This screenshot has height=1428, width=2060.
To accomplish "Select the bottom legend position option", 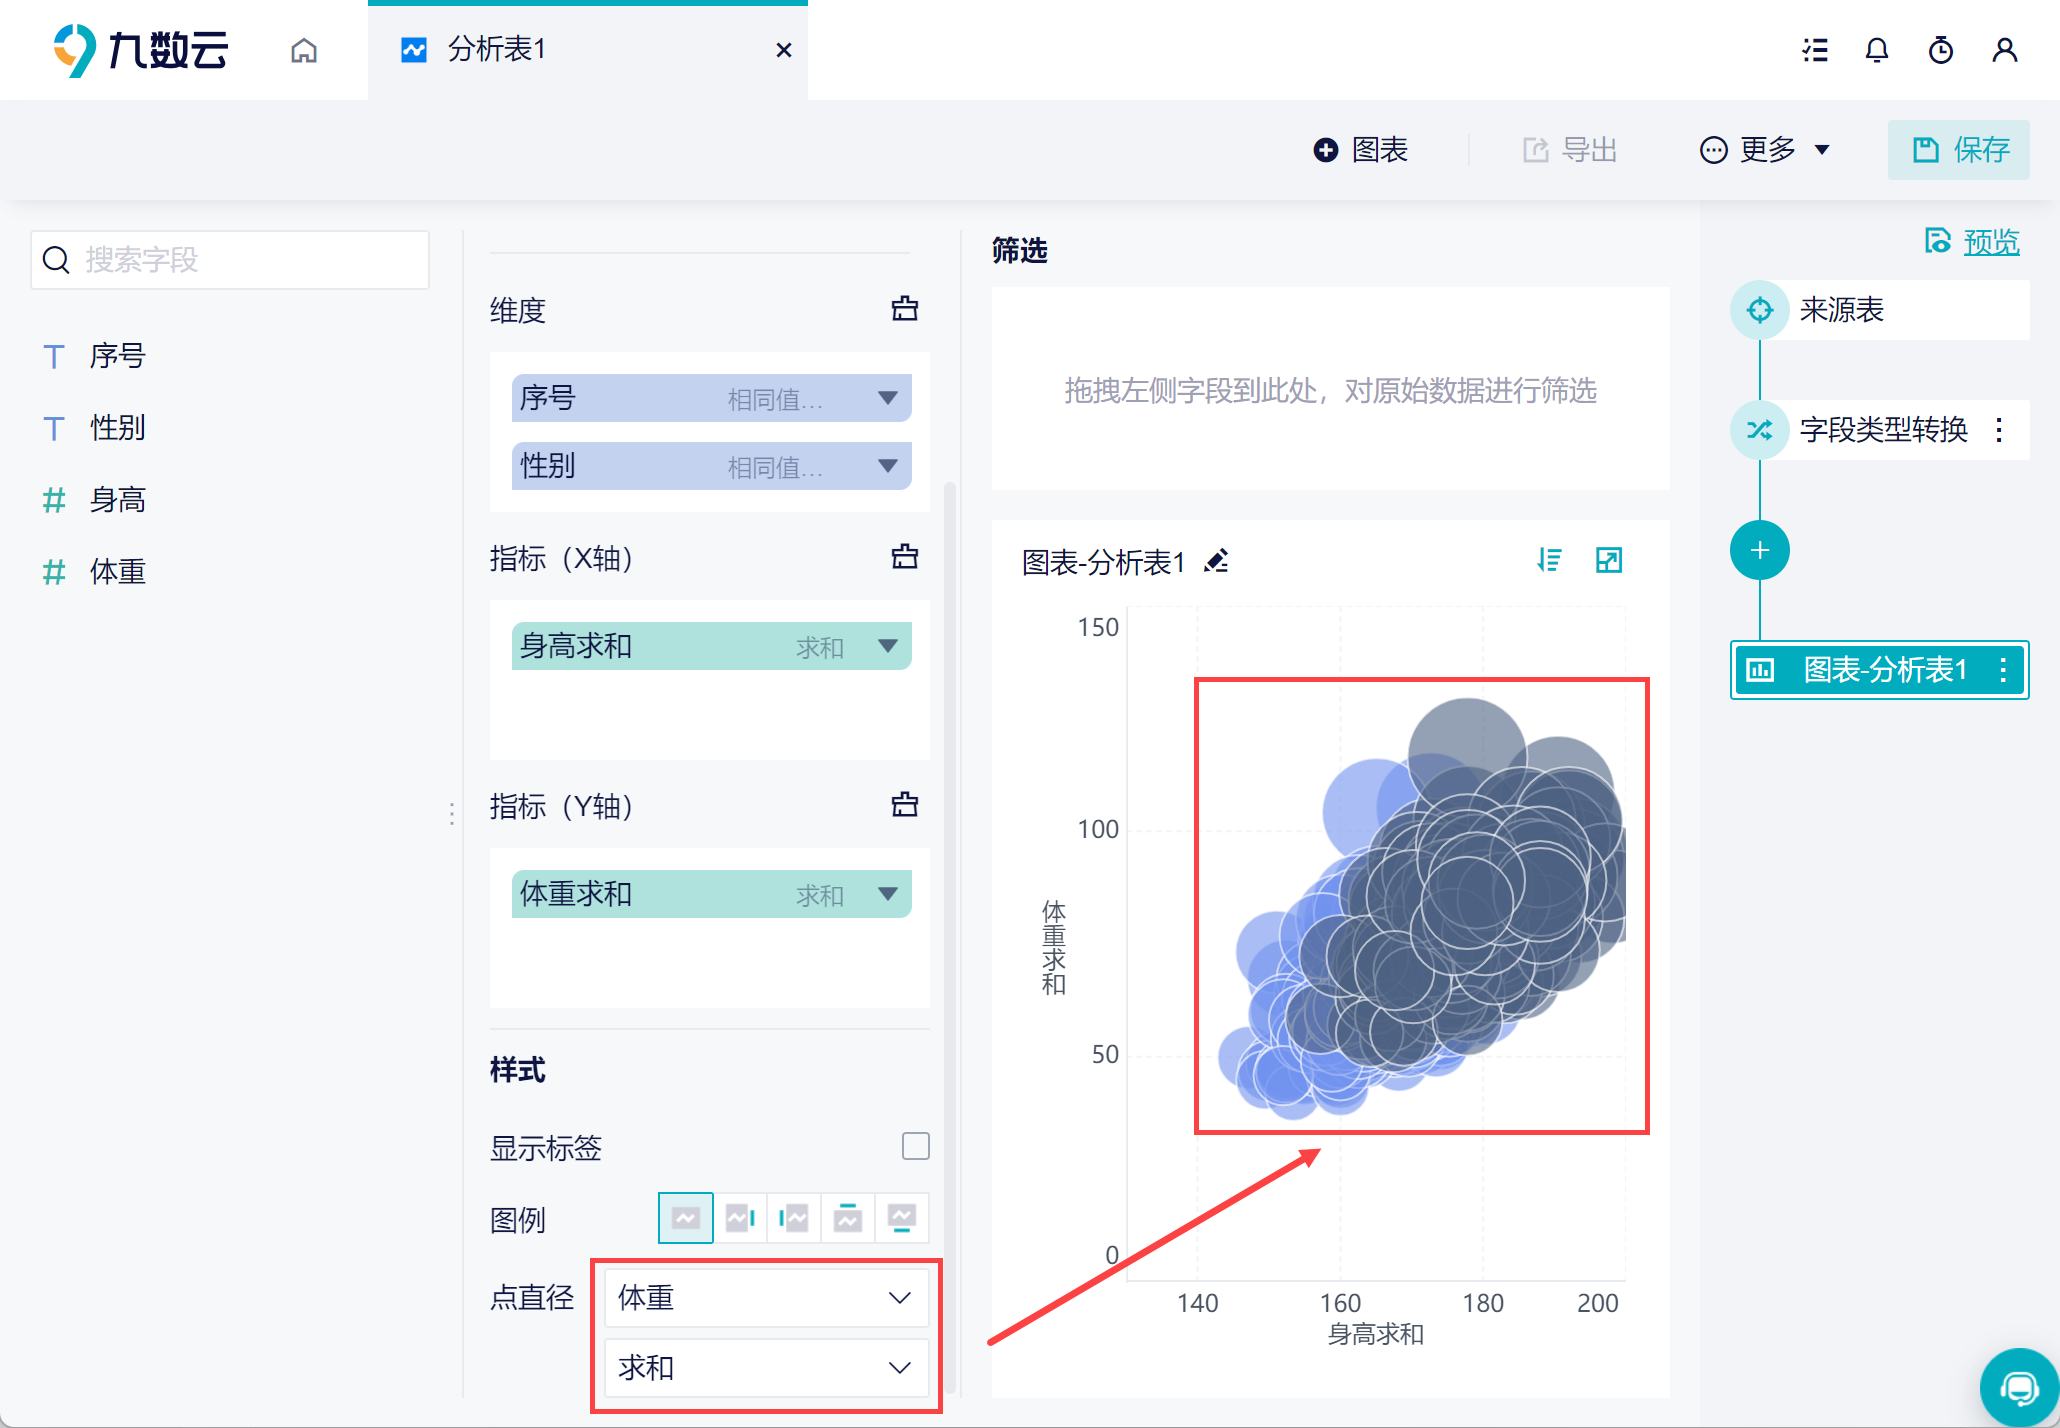I will pyautogui.click(x=902, y=1218).
